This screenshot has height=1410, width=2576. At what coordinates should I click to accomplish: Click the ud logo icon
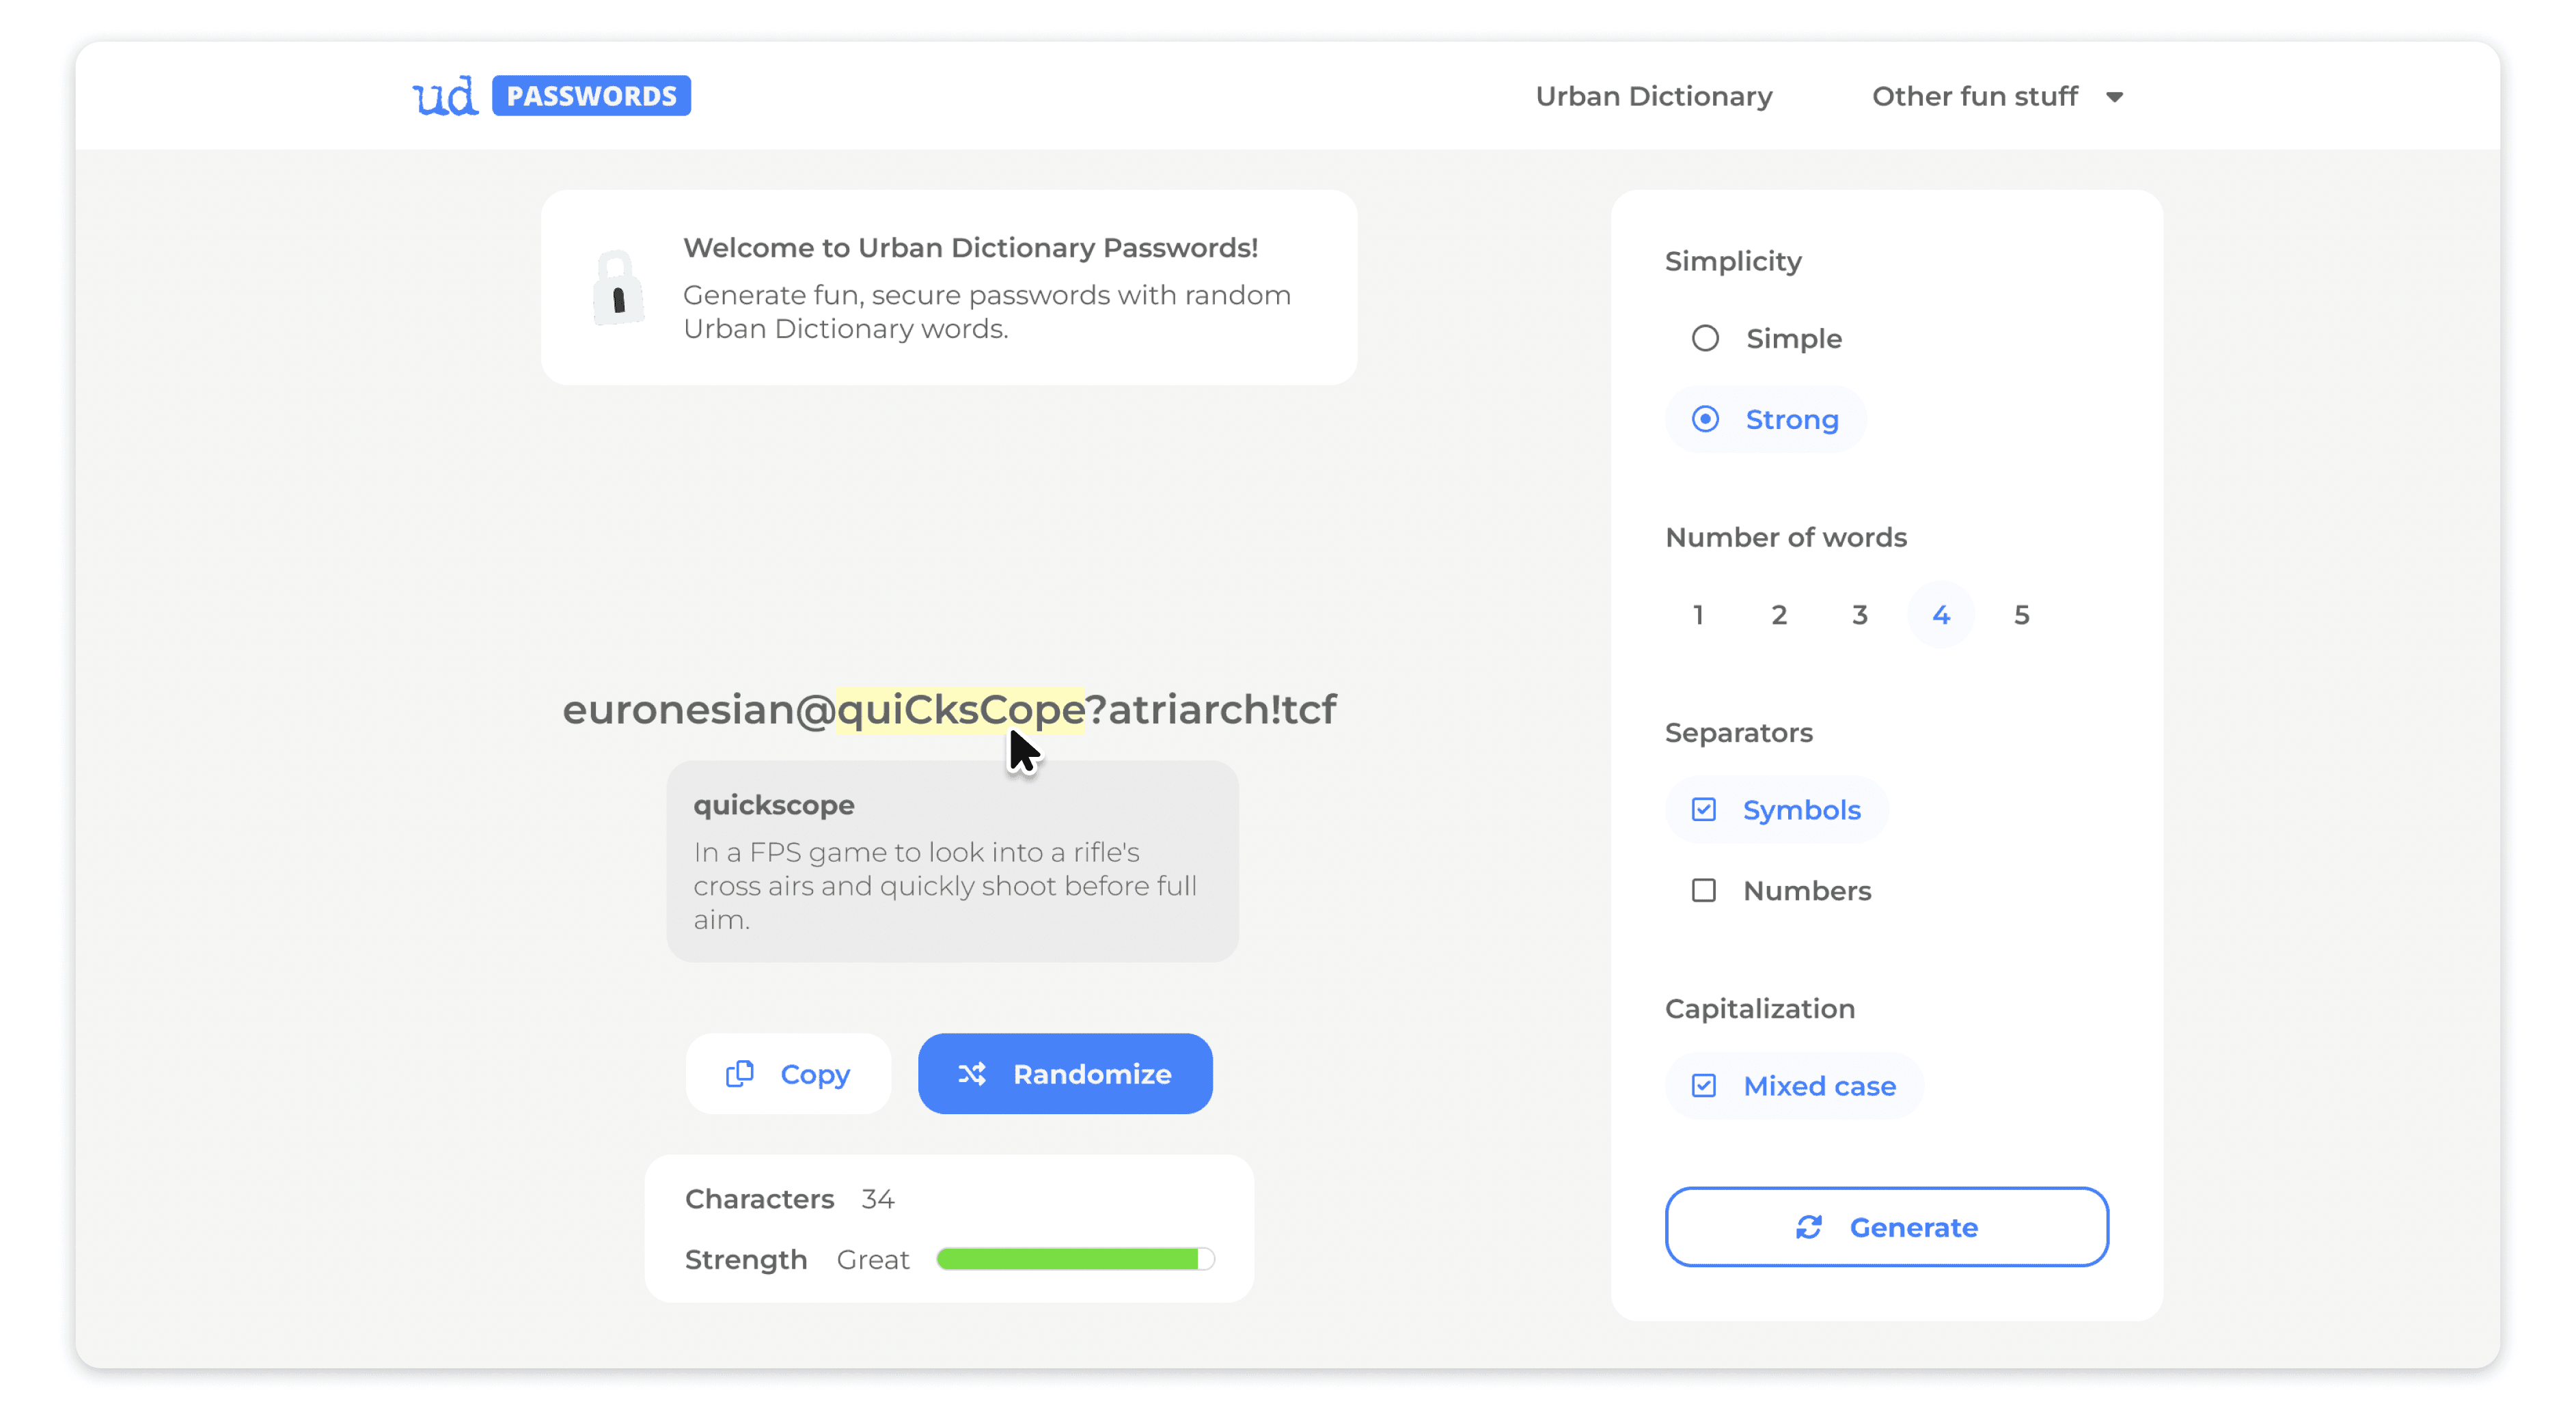pos(445,96)
